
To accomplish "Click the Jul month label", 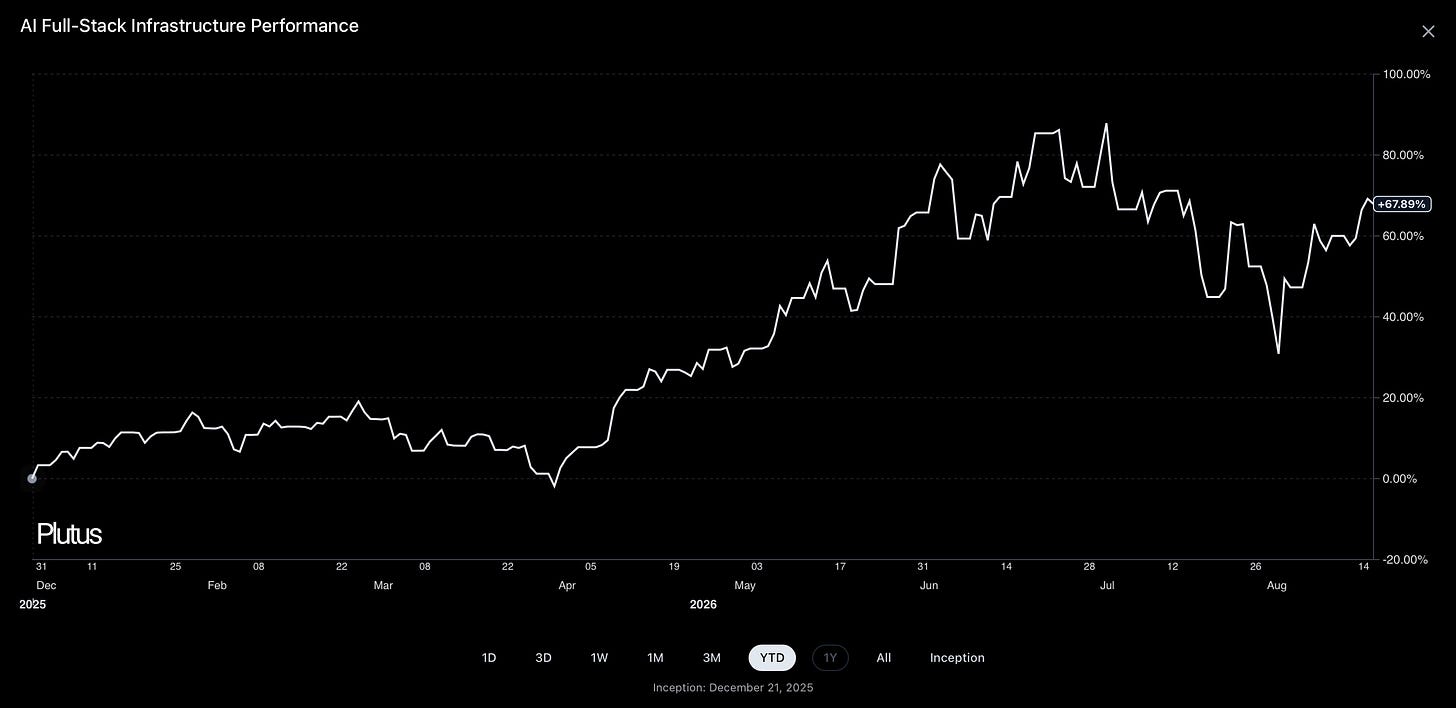I will (1107, 586).
